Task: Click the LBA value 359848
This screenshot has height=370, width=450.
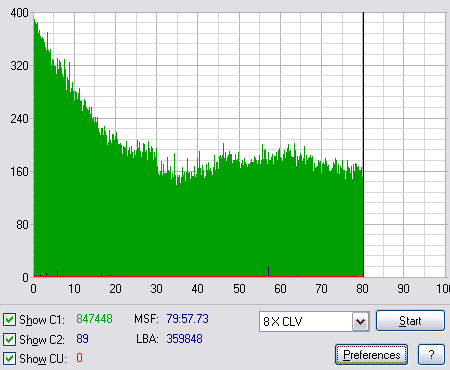Action: coord(184,339)
